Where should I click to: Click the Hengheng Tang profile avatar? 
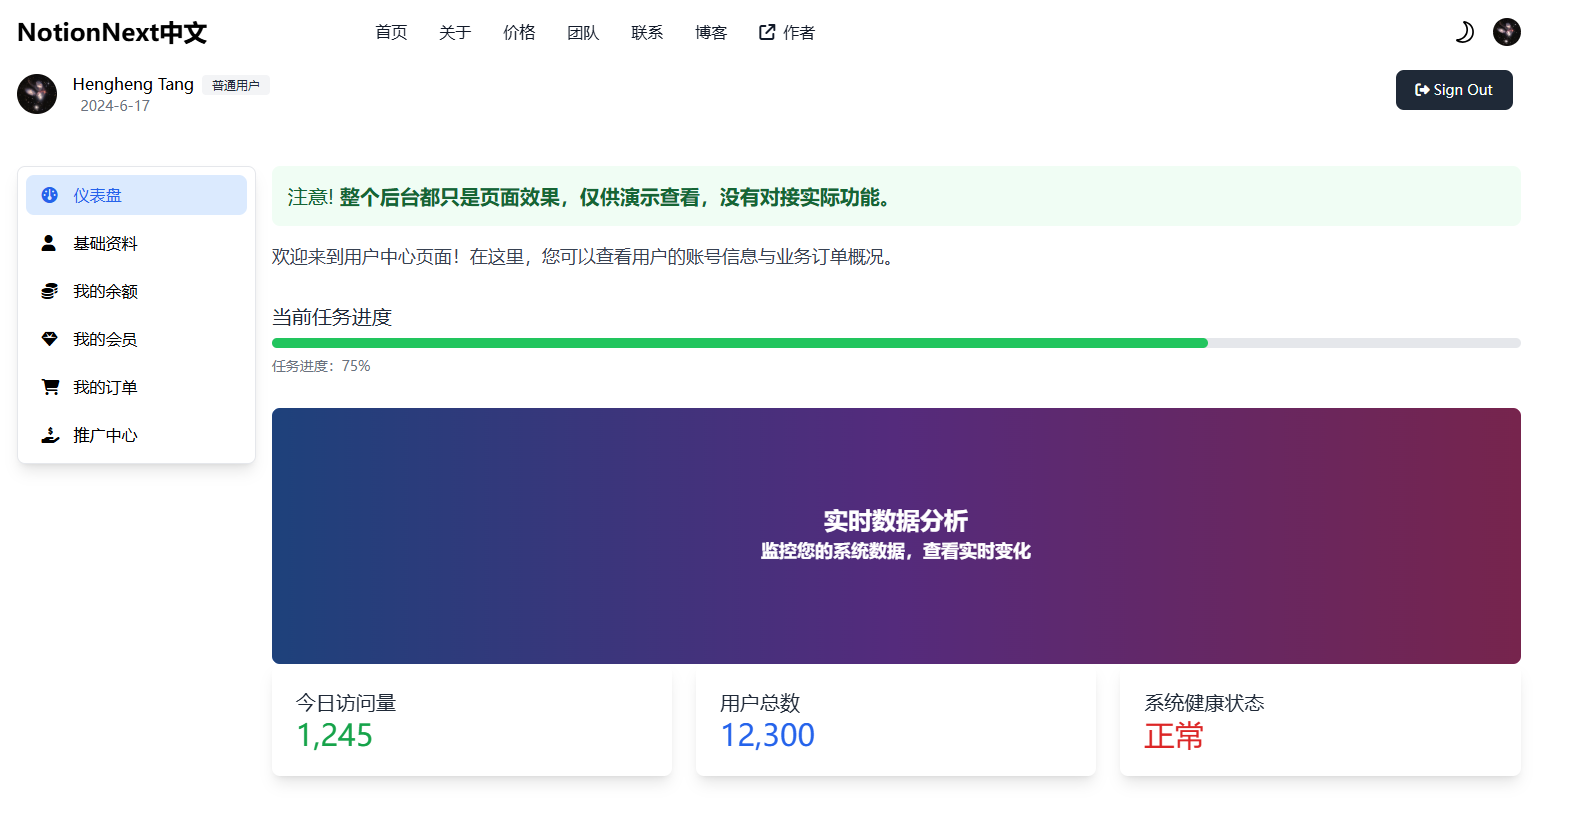(x=37, y=94)
